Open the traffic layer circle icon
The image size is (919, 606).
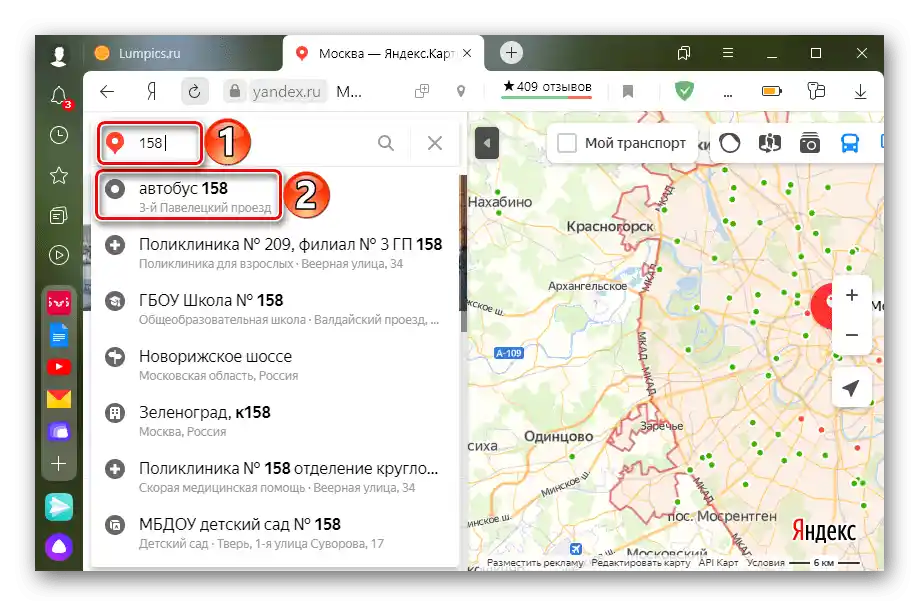(x=730, y=142)
